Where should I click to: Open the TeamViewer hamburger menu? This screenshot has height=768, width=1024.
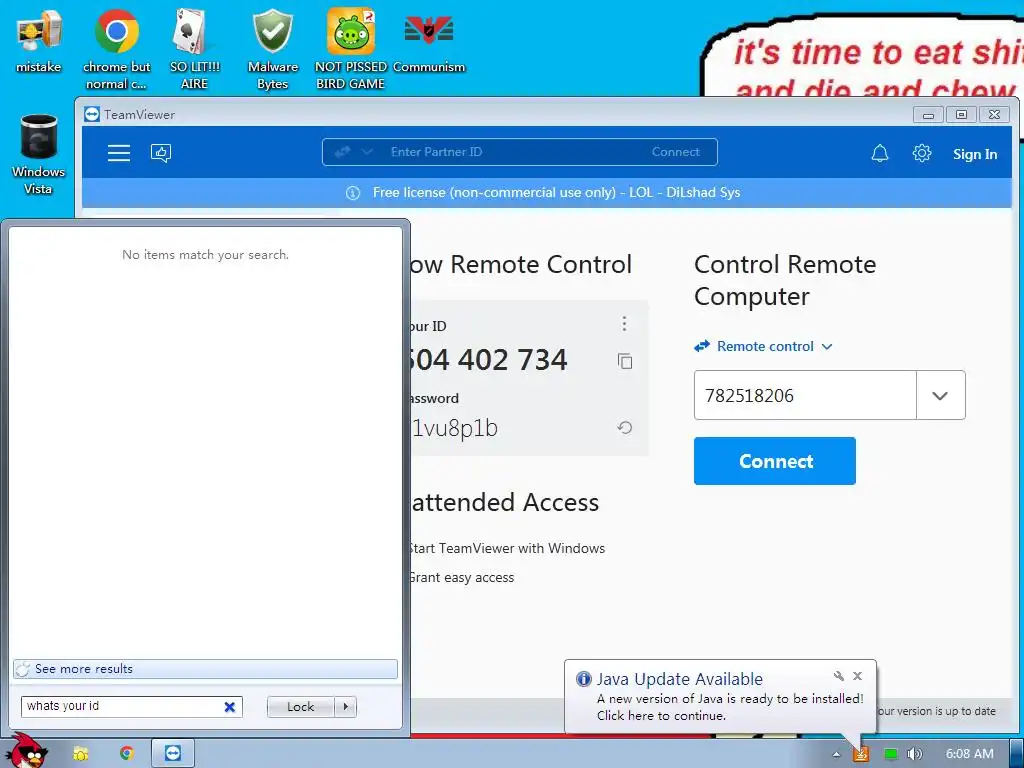pyautogui.click(x=119, y=153)
